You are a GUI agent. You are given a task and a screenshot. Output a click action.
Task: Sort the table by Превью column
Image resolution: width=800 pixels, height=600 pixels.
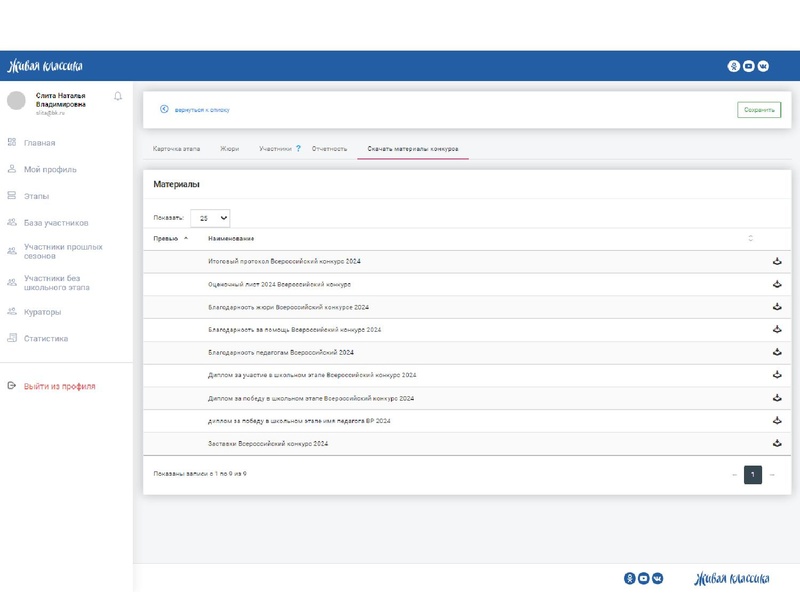pyautogui.click(x=171, y=238)
